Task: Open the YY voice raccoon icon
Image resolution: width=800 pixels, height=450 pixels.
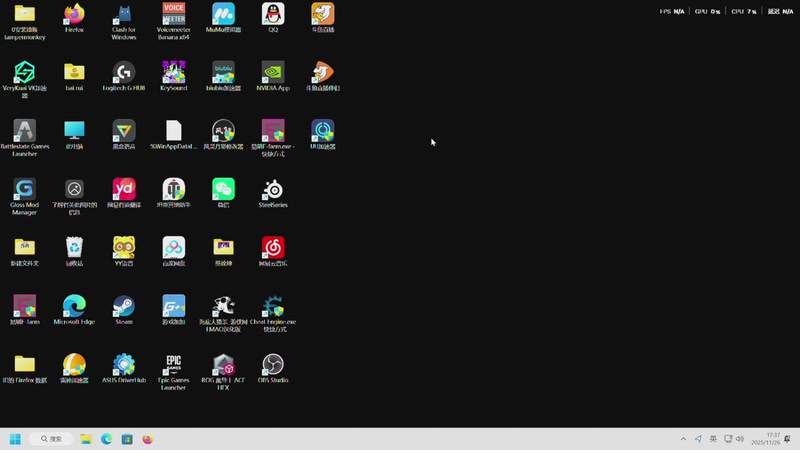Action: click(124, 252)
